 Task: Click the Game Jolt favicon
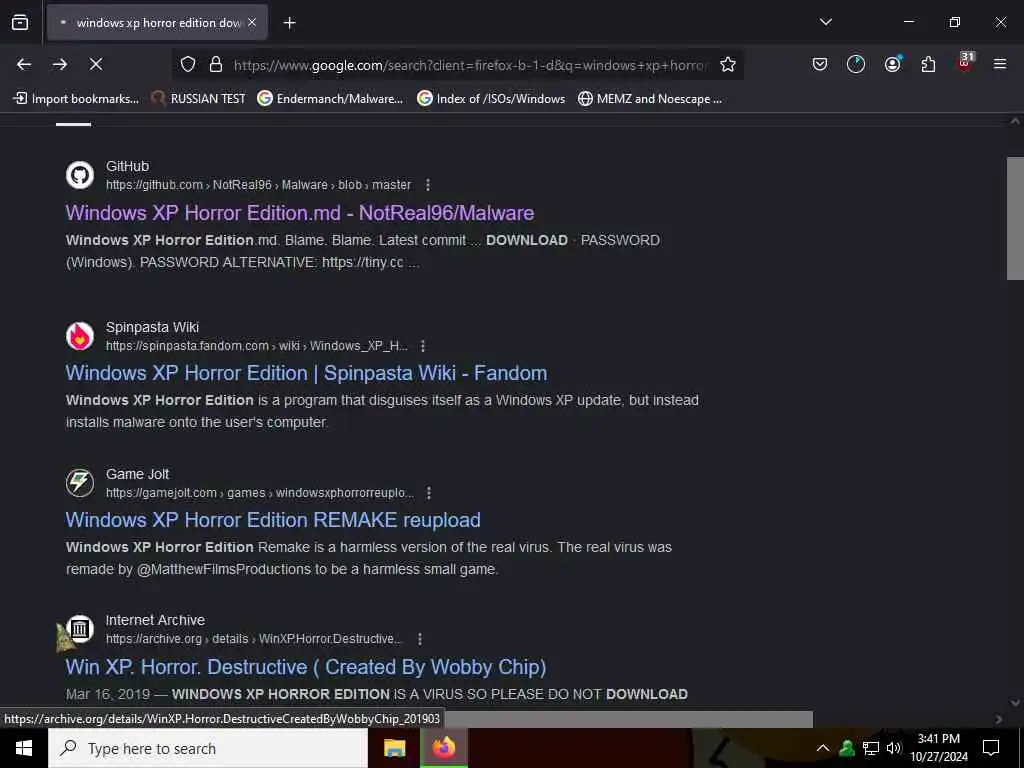pyautogui.click(x=80, y=483)
